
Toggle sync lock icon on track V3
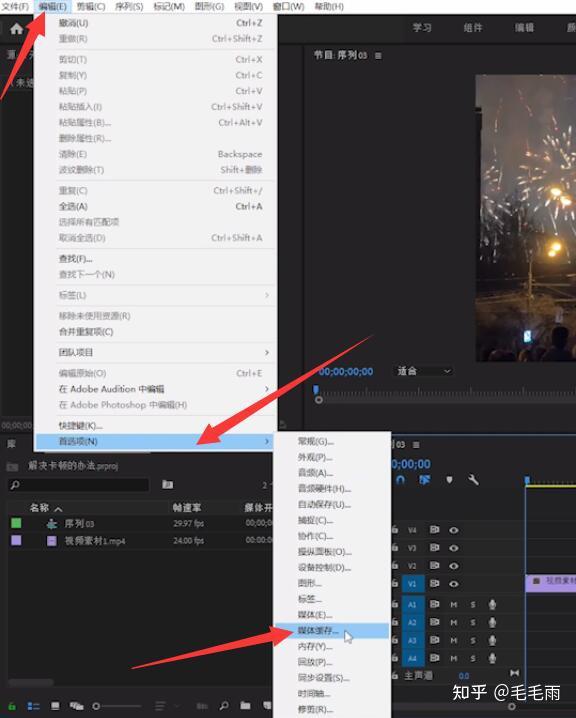434,548
